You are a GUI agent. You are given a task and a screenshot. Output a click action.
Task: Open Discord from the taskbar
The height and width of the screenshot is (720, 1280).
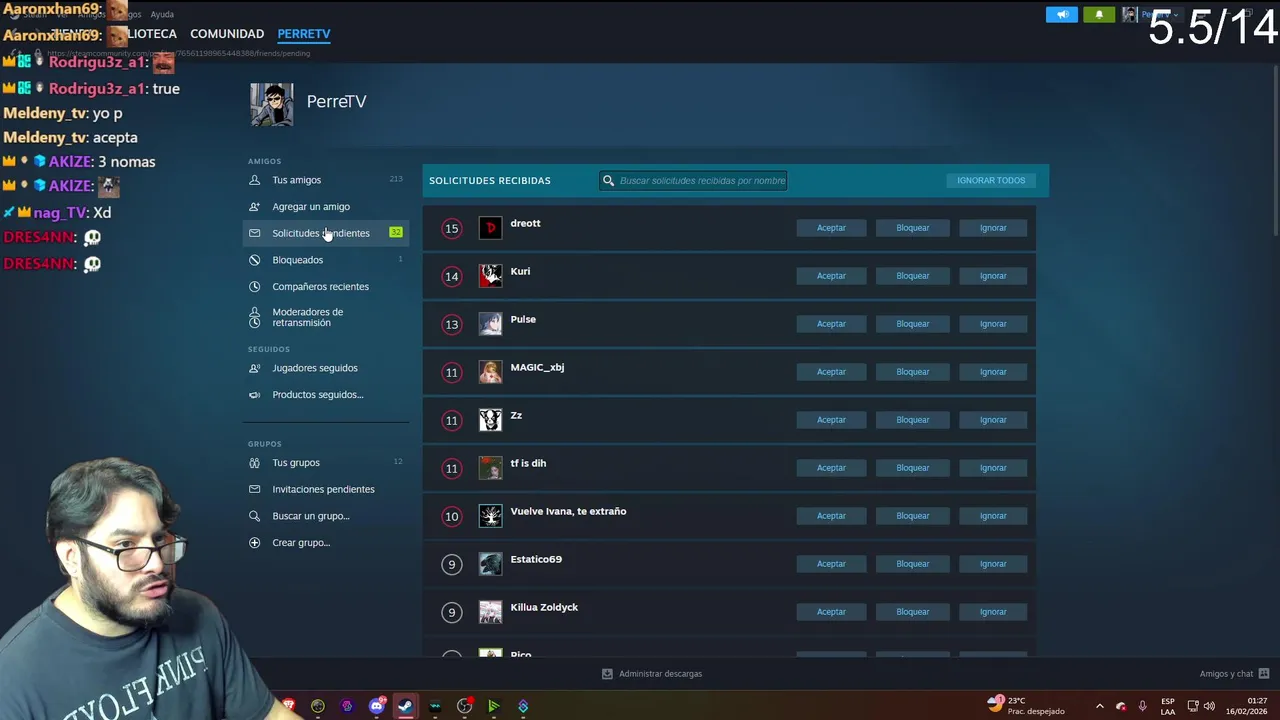click(377, 706)
